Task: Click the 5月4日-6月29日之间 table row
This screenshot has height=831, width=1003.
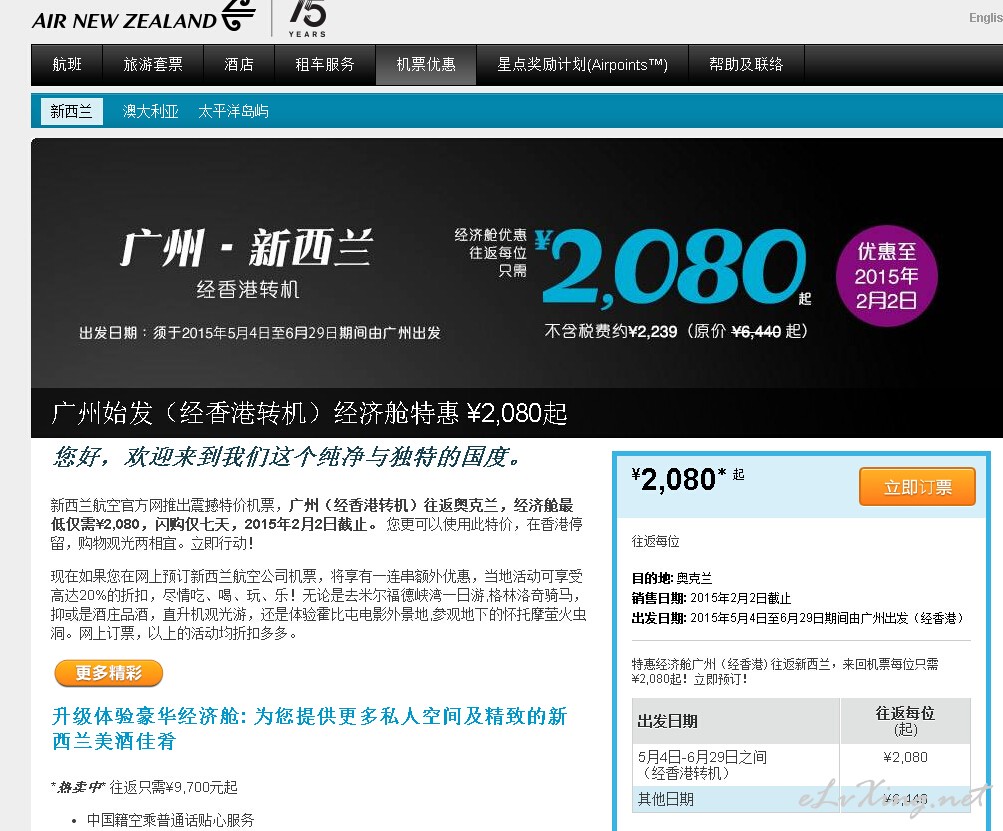Action: coord(801,765)
